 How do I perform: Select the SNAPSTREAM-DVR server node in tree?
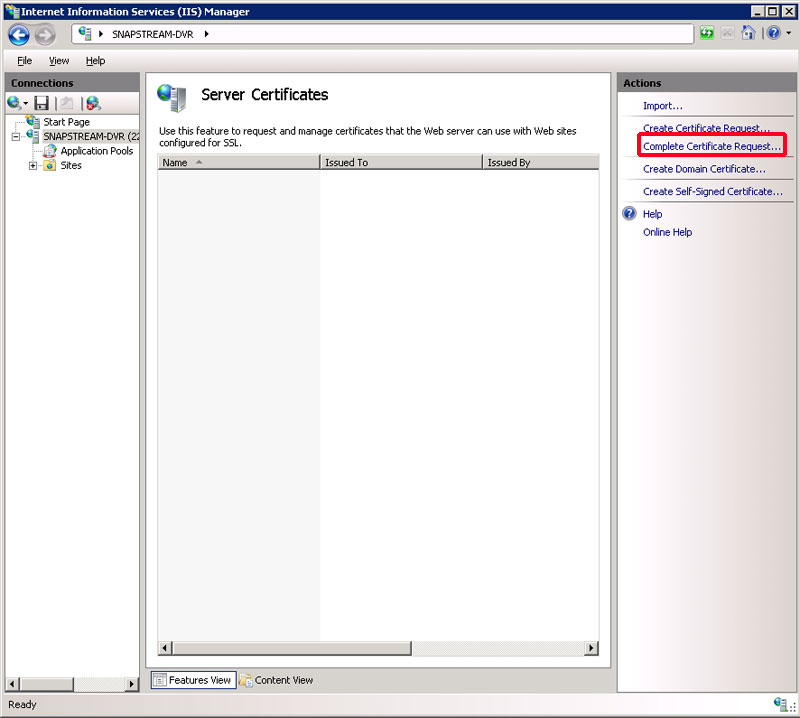(x=90, y=136)
